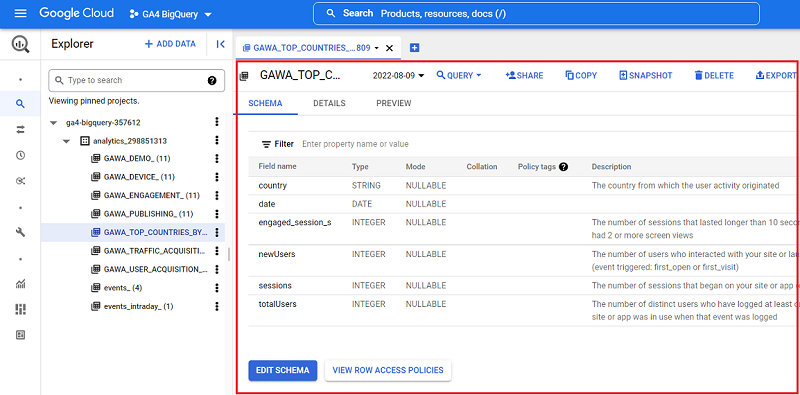Open actions menu for GAWA_DEMO_ table
The height and width of the screenshot is (395, 800).
coord(217,159)
